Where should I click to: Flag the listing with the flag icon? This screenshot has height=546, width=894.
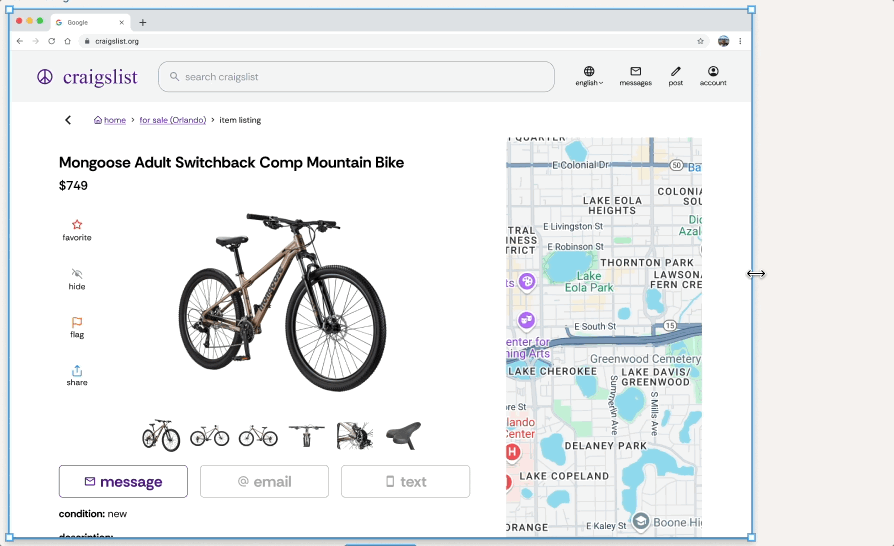(77, 328)
